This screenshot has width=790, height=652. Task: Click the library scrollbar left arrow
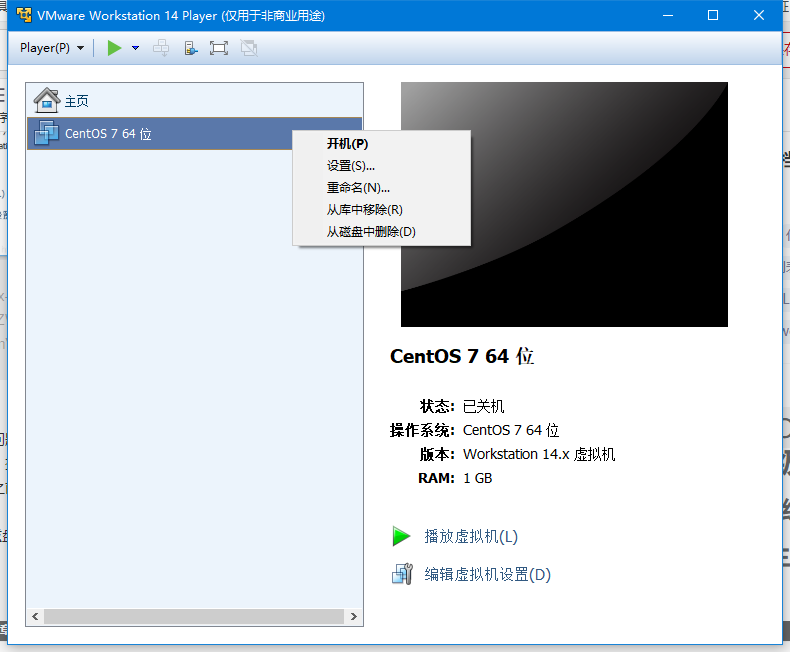pyautogui.click(x=35, y=616)
